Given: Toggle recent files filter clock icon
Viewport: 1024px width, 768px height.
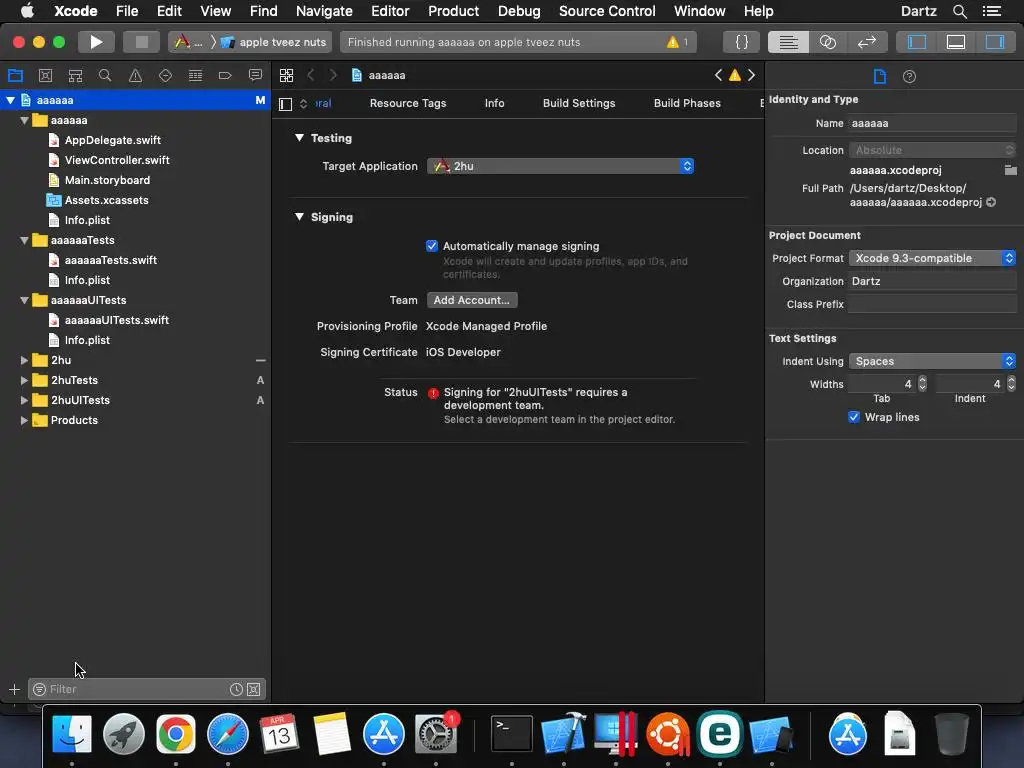Looking at the screenshot, I should (236, 690).
